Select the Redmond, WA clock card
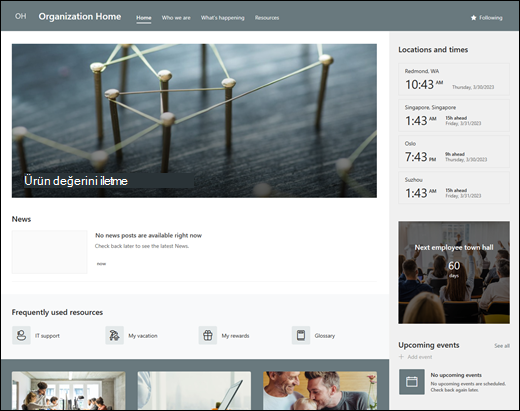The image size is (520, 411). coord(454,79)
